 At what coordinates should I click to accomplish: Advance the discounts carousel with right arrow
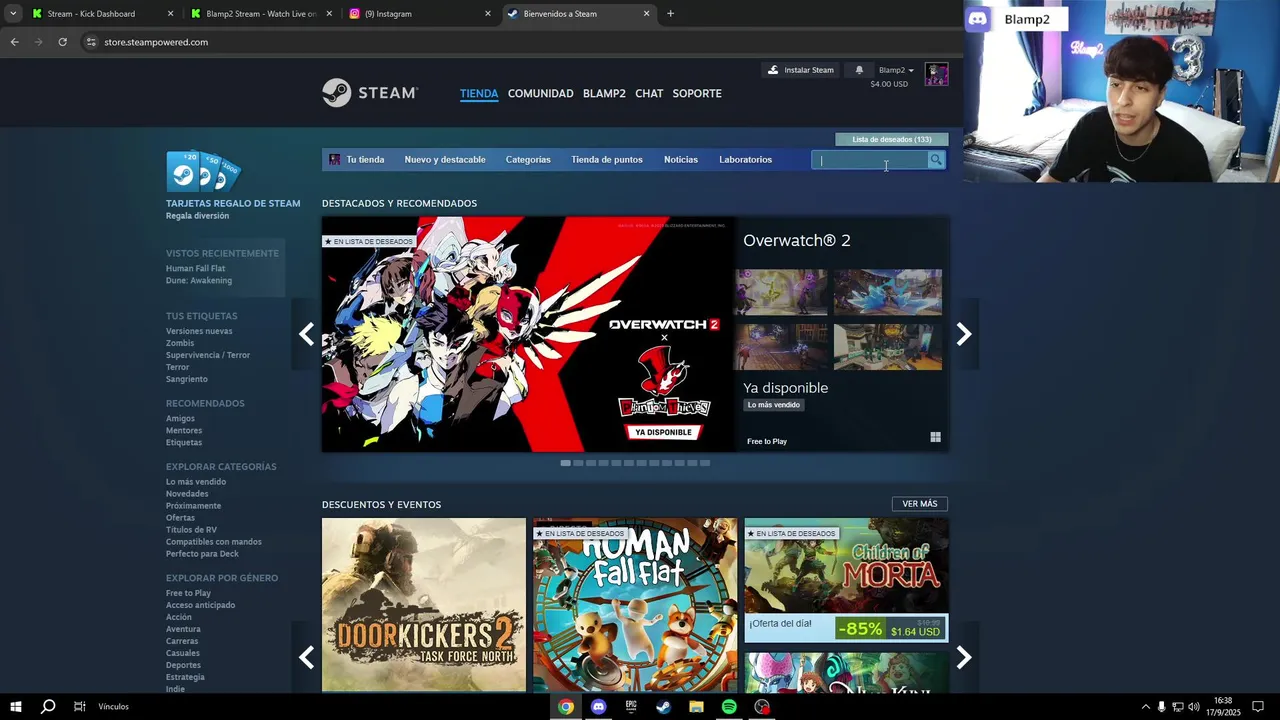click(963, 657)
